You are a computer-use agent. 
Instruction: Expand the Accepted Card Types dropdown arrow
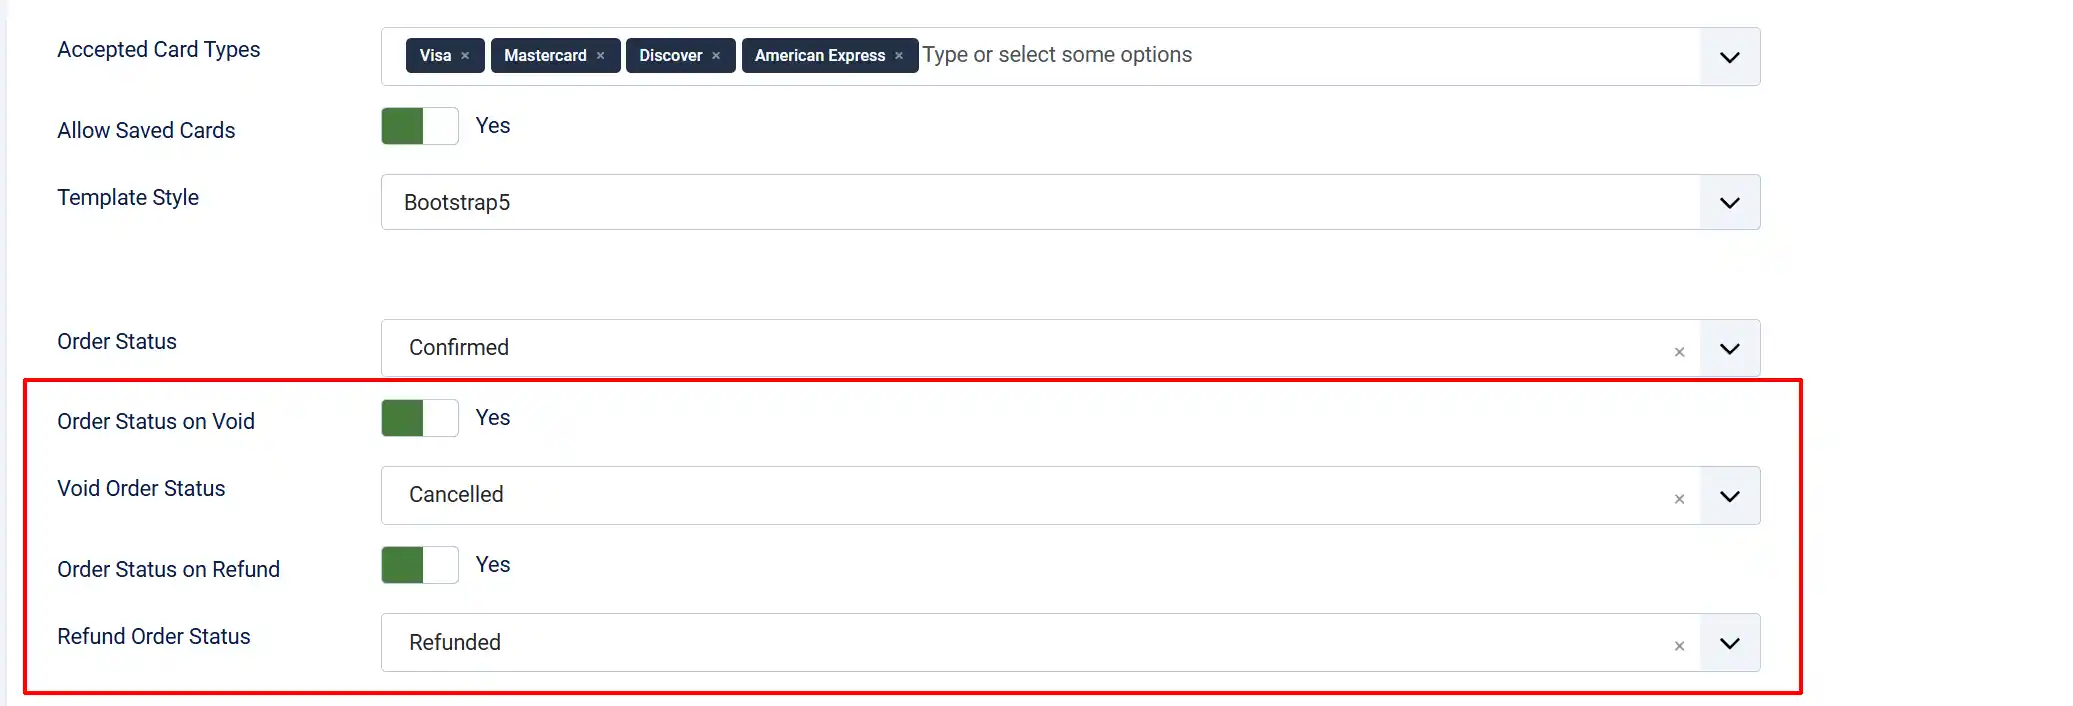(x=1730, y=57)
